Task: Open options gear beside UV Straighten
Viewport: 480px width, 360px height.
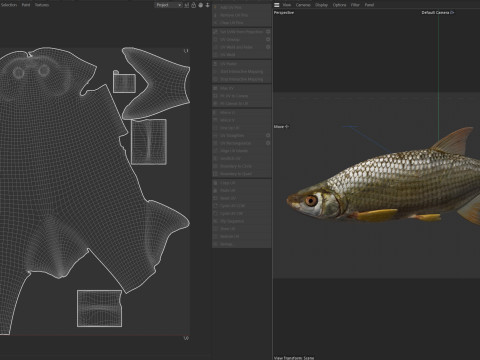Action: [x=268, y=135]
